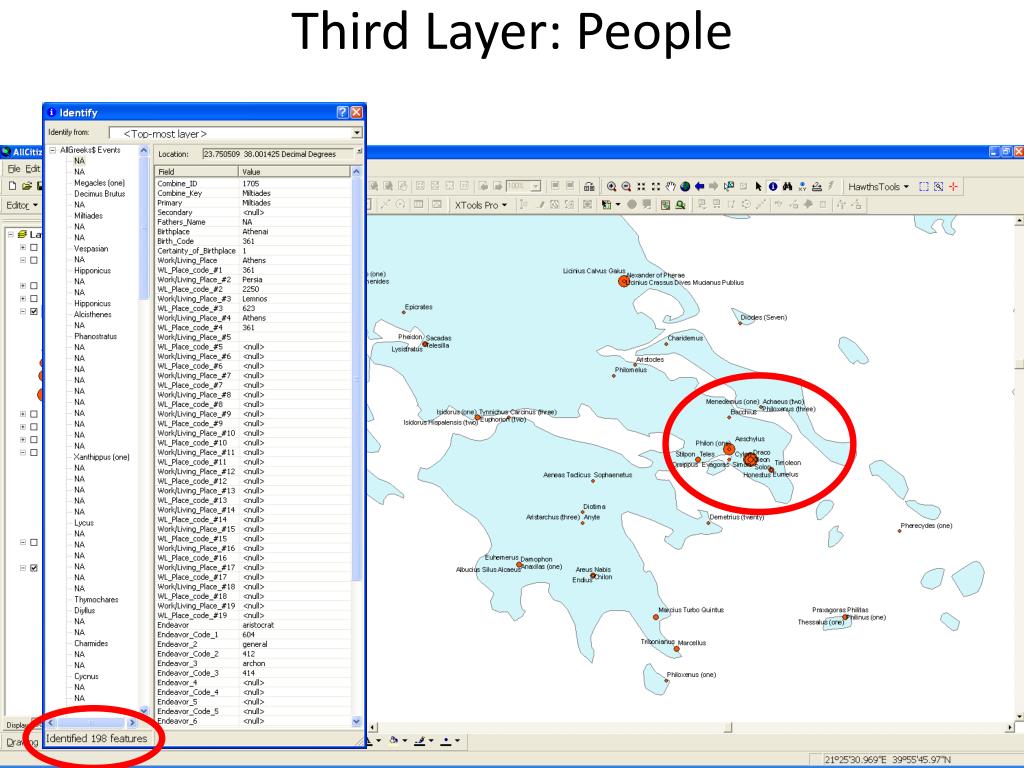Click the value "Lemnos"

coord(255,298)
